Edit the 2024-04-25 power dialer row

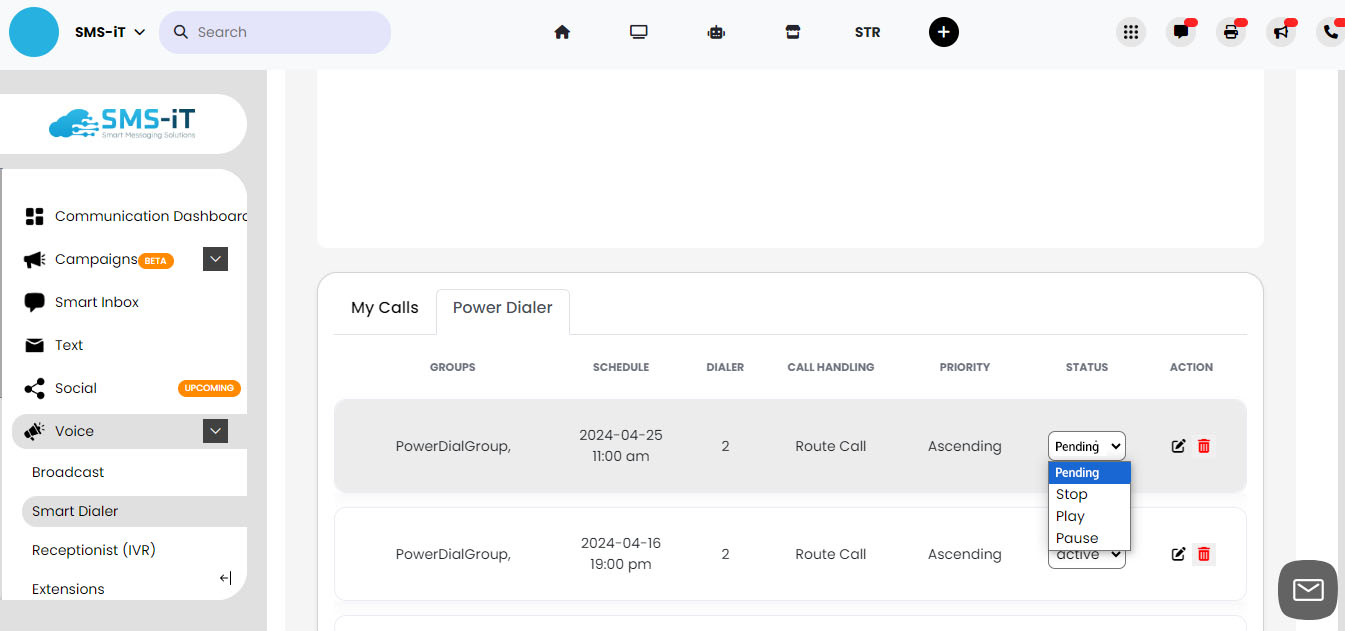[1178, 446]
